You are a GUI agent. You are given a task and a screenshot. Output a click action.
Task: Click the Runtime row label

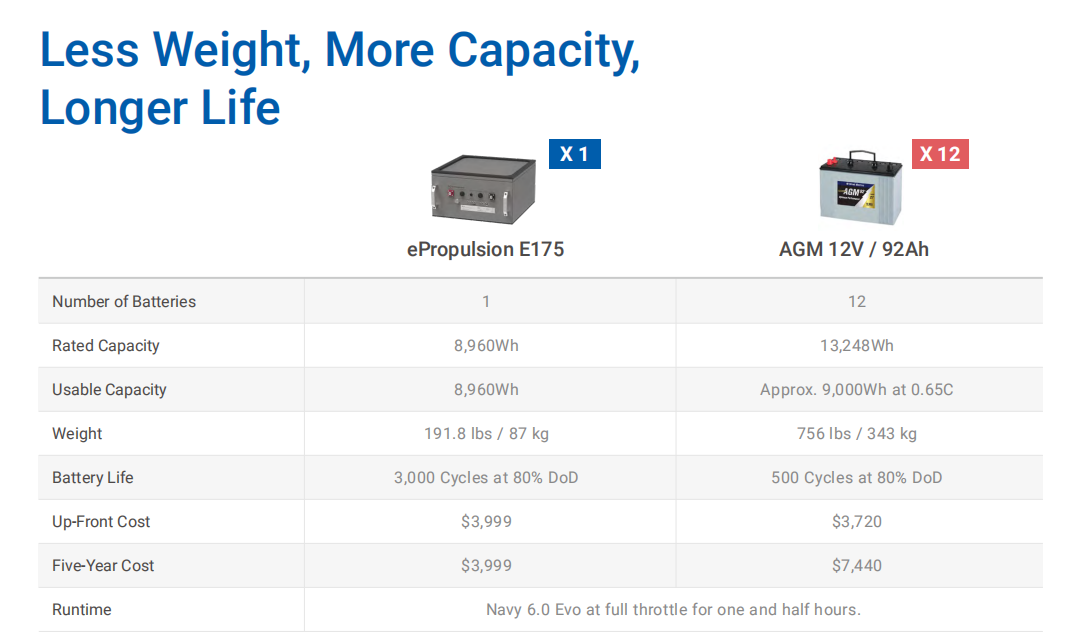(82, 609)
